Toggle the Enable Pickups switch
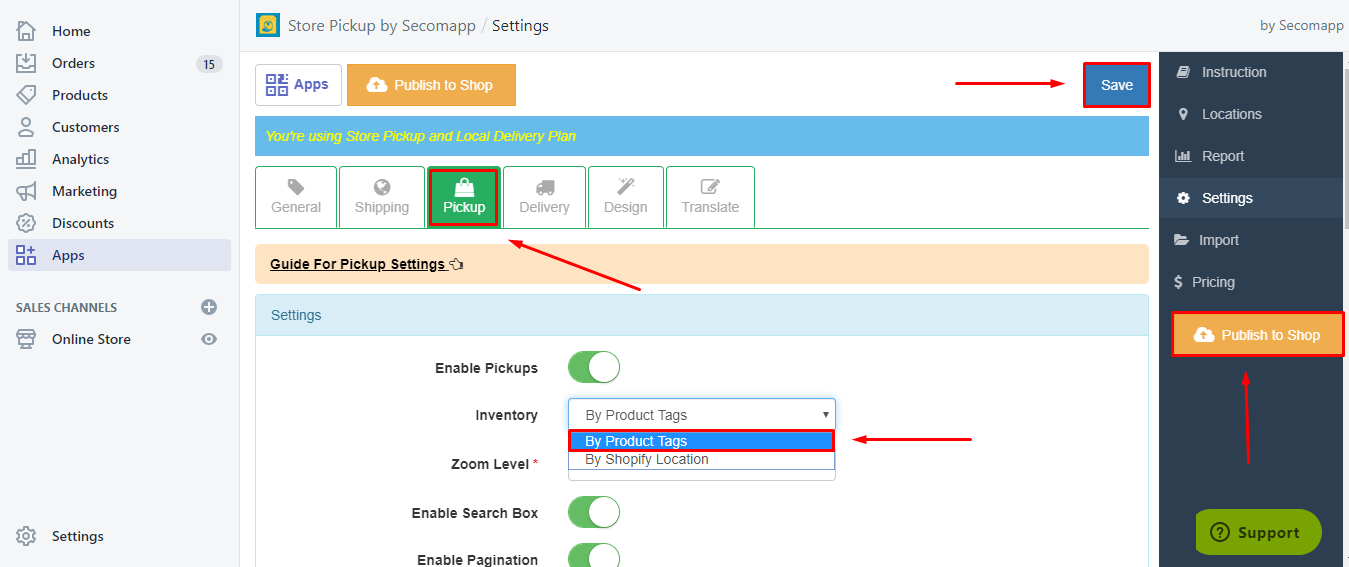Screen dimensions: 1349x567 coord(594,367)
